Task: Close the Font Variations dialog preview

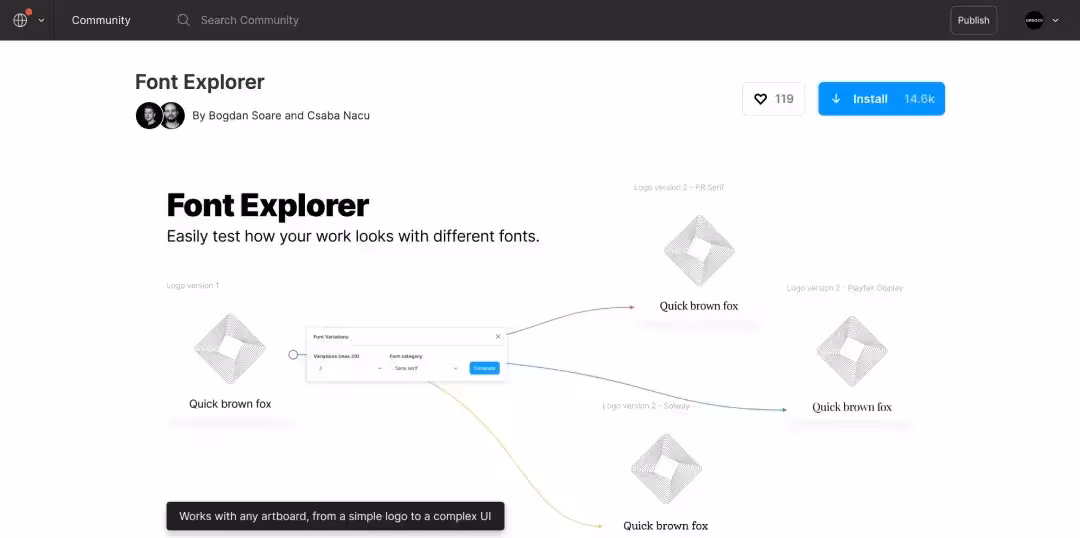Action: [498, 336]
